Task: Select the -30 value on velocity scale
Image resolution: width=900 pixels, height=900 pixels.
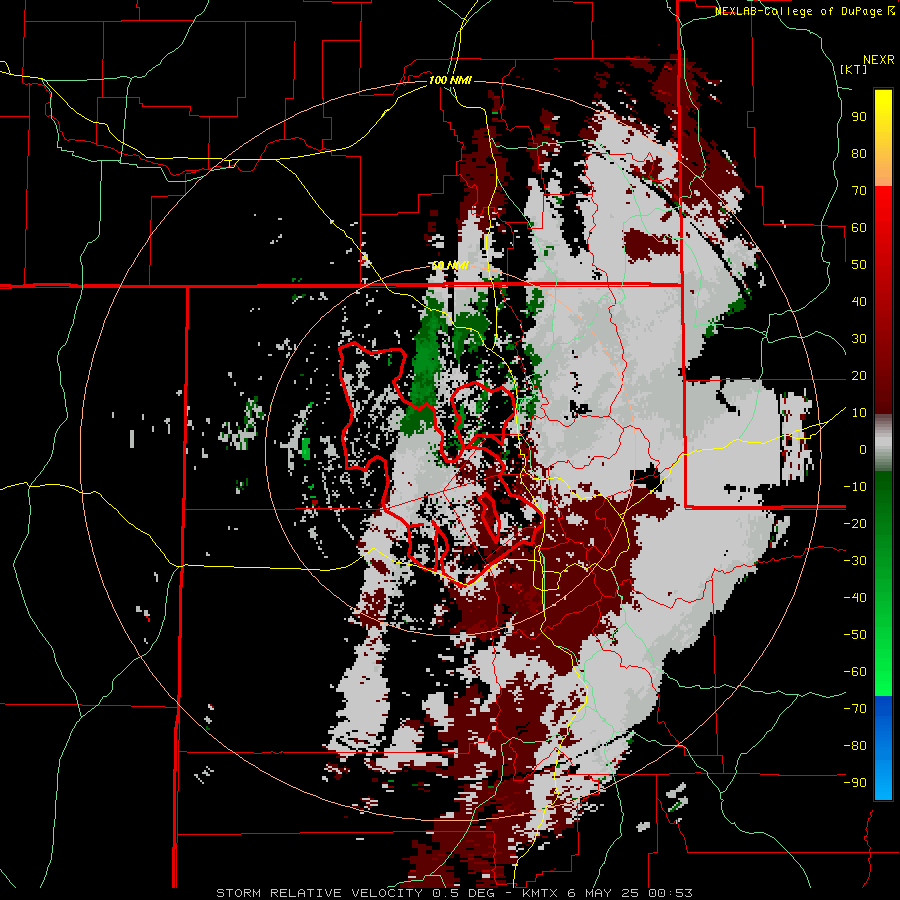Action: coord(855,561)
